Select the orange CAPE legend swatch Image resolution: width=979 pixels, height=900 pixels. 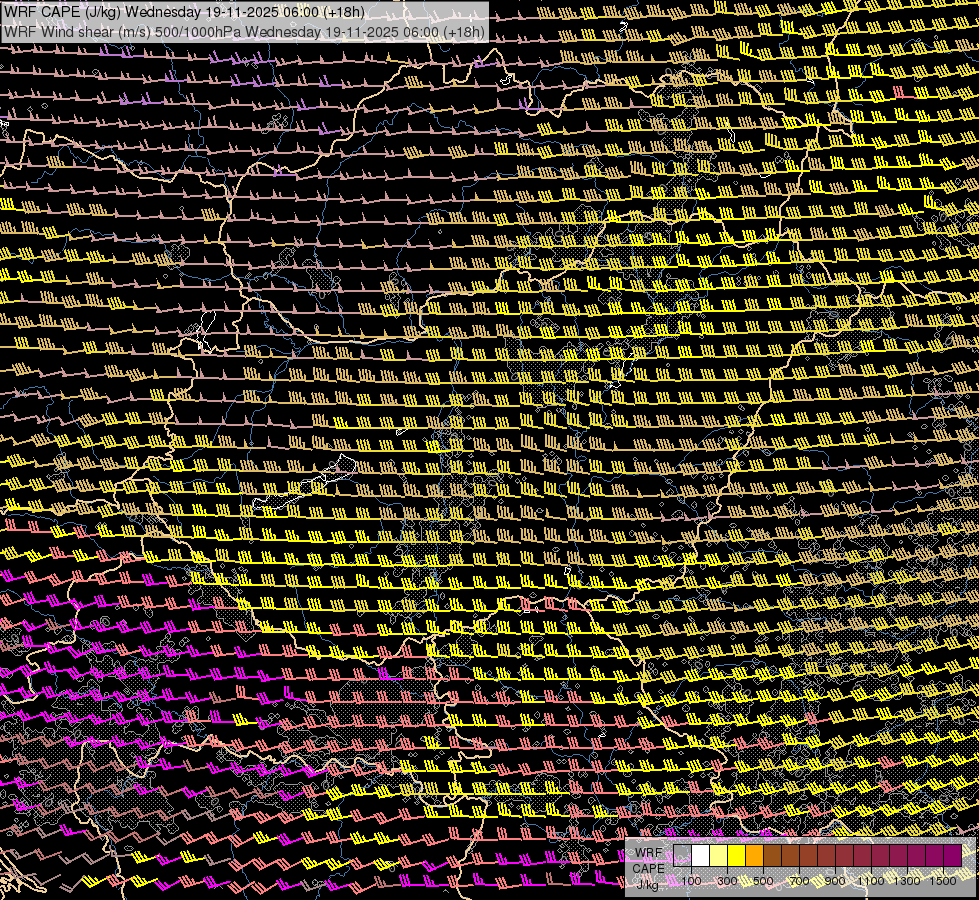(754, 855)
